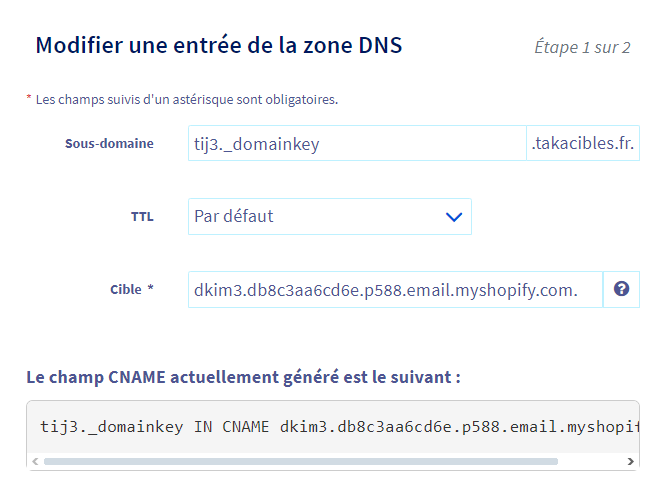Image resolution: width=654 pixels, height=499 pixels.
Task: Click the horizontal scrollbar thumb
Action: coord(300,461)
